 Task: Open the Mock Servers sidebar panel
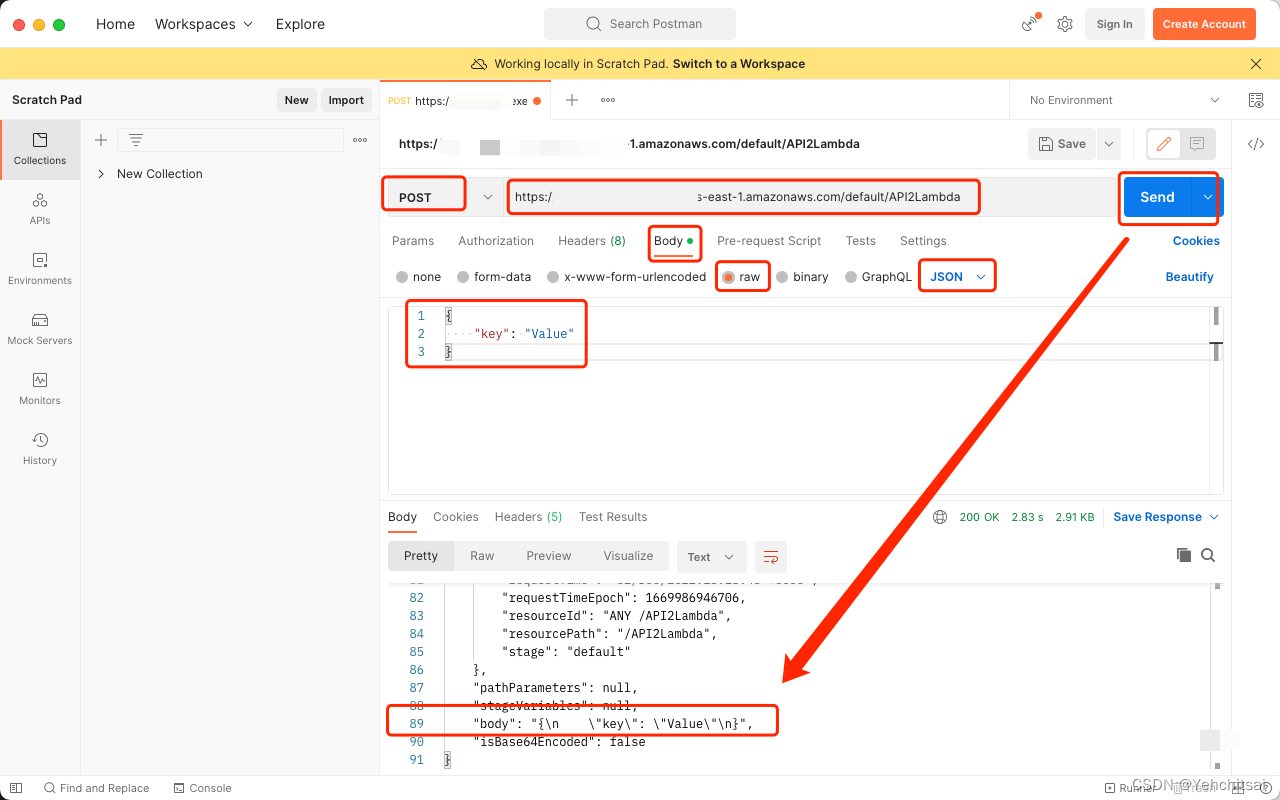[x=40, y=329]
